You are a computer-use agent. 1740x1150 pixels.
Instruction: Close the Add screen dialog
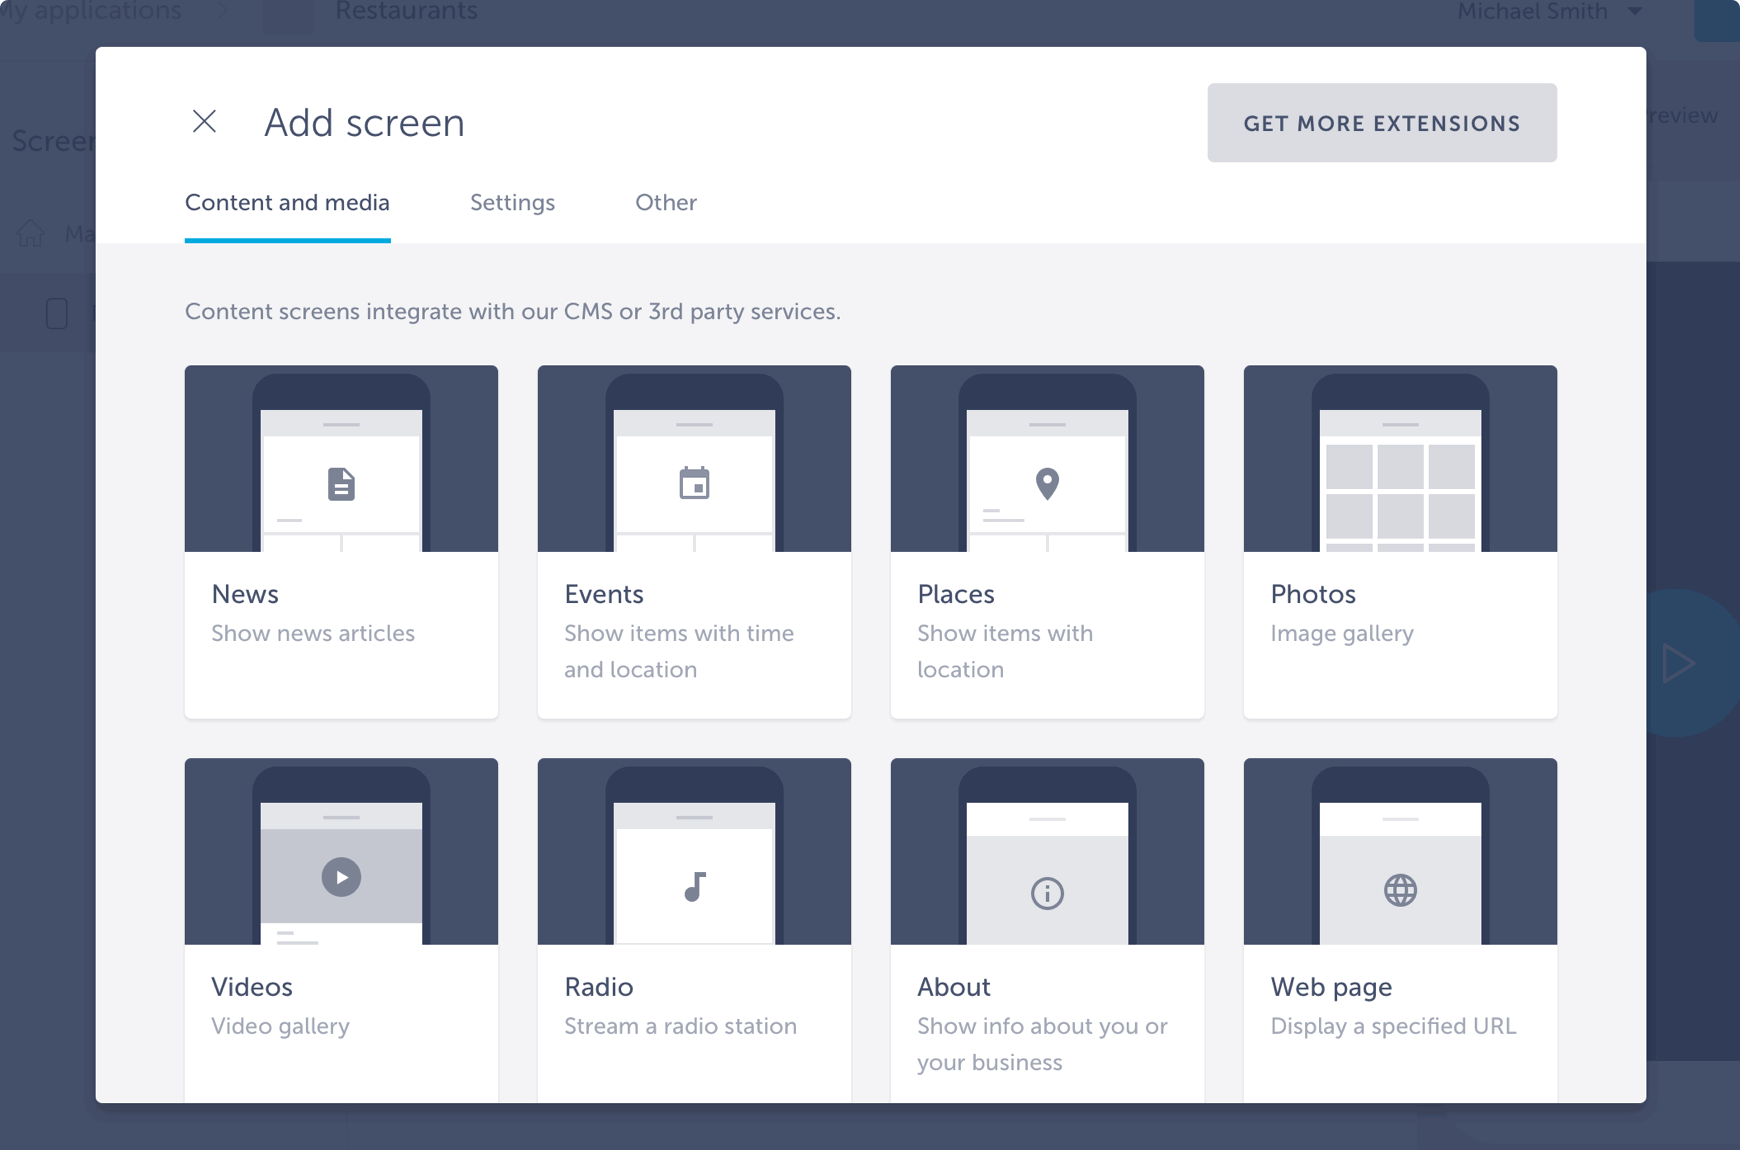coord(204,122)
